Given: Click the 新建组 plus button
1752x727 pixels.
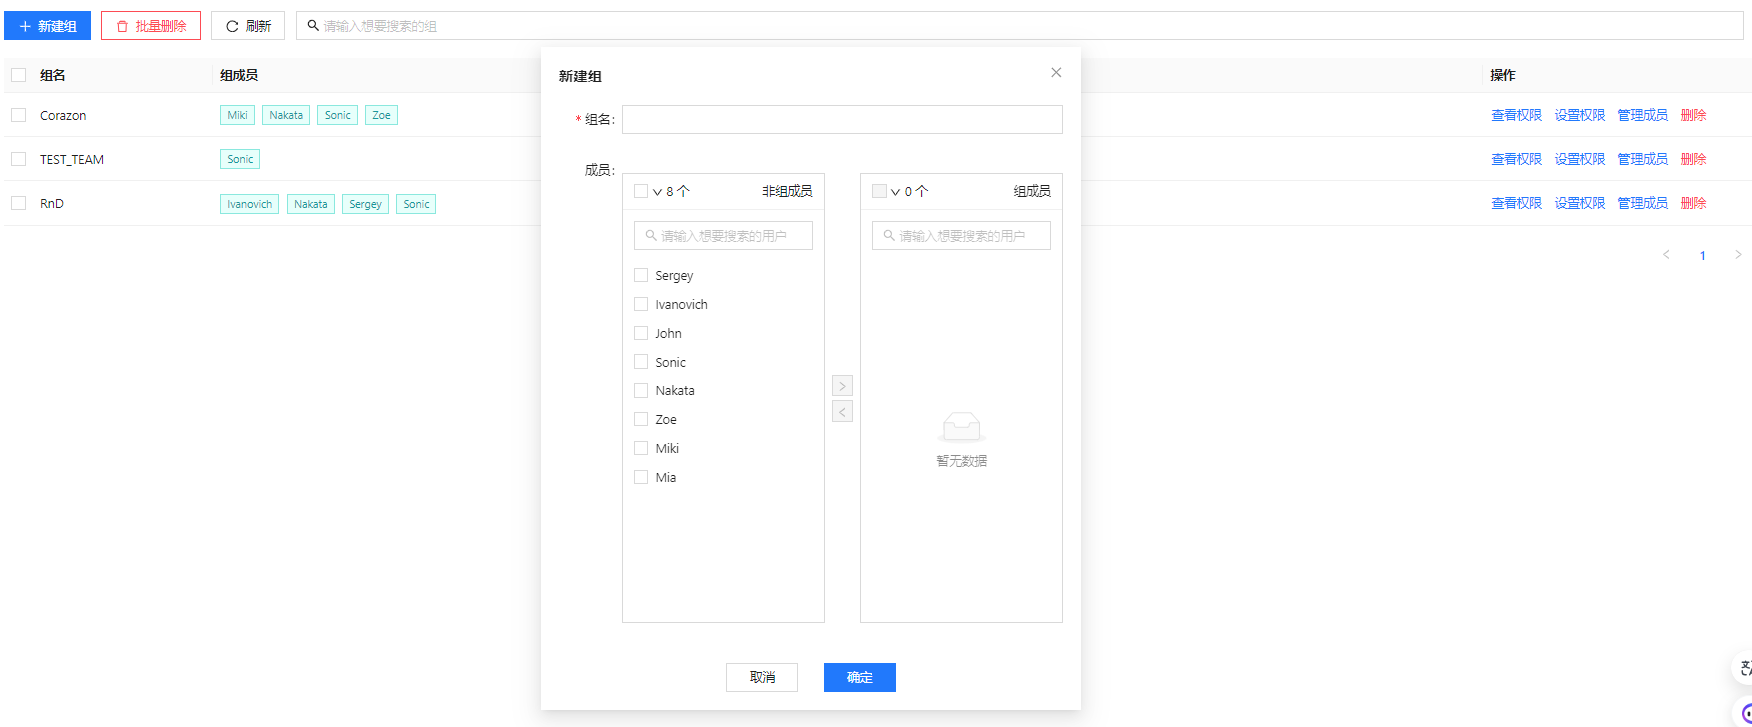Looking at the screenshot, I should coord(48,26).
